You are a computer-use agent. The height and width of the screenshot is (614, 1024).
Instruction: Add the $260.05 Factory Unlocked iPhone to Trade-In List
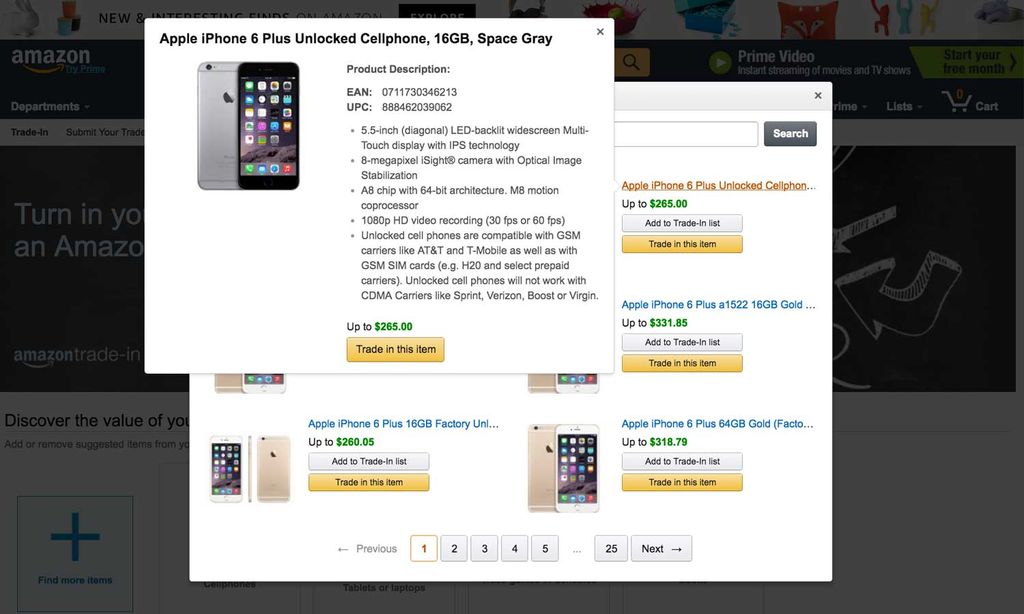368,461
